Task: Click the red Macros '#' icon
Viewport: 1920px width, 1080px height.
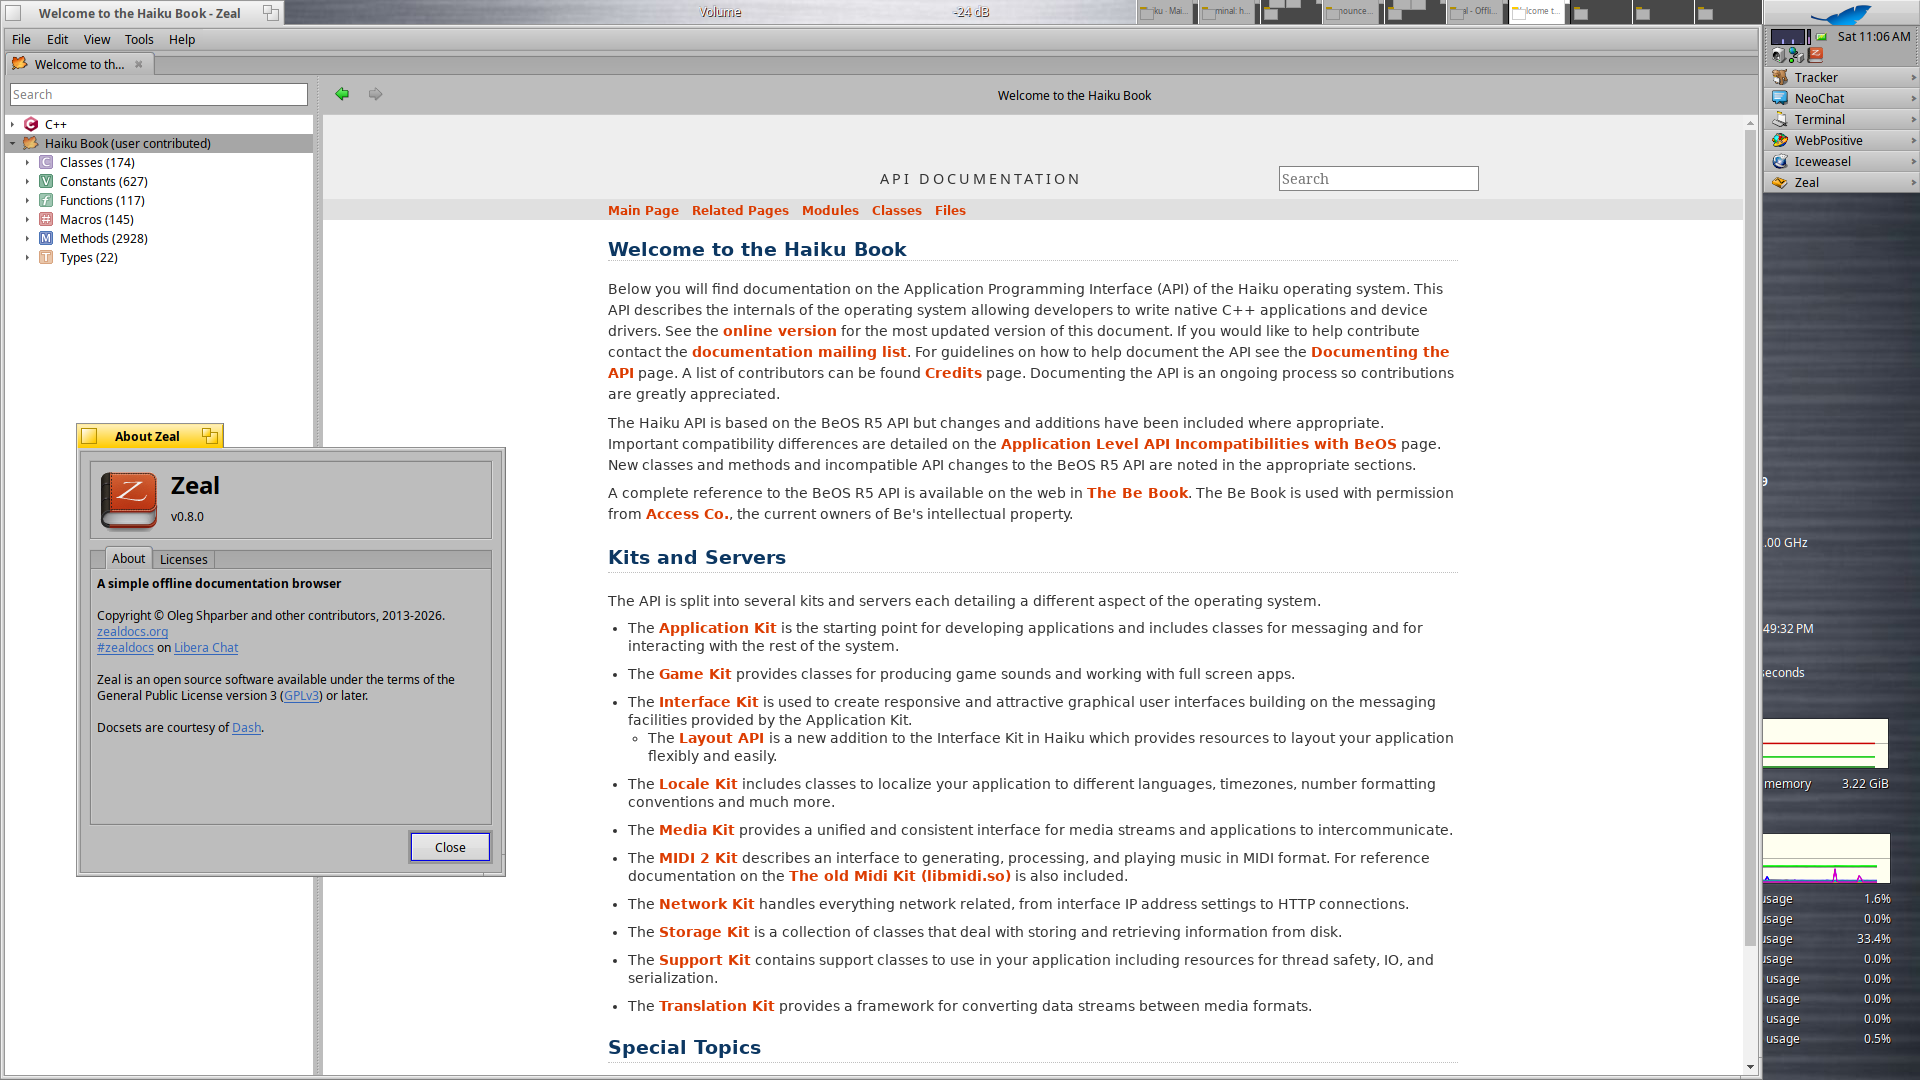Action: (x=46, y=219)
